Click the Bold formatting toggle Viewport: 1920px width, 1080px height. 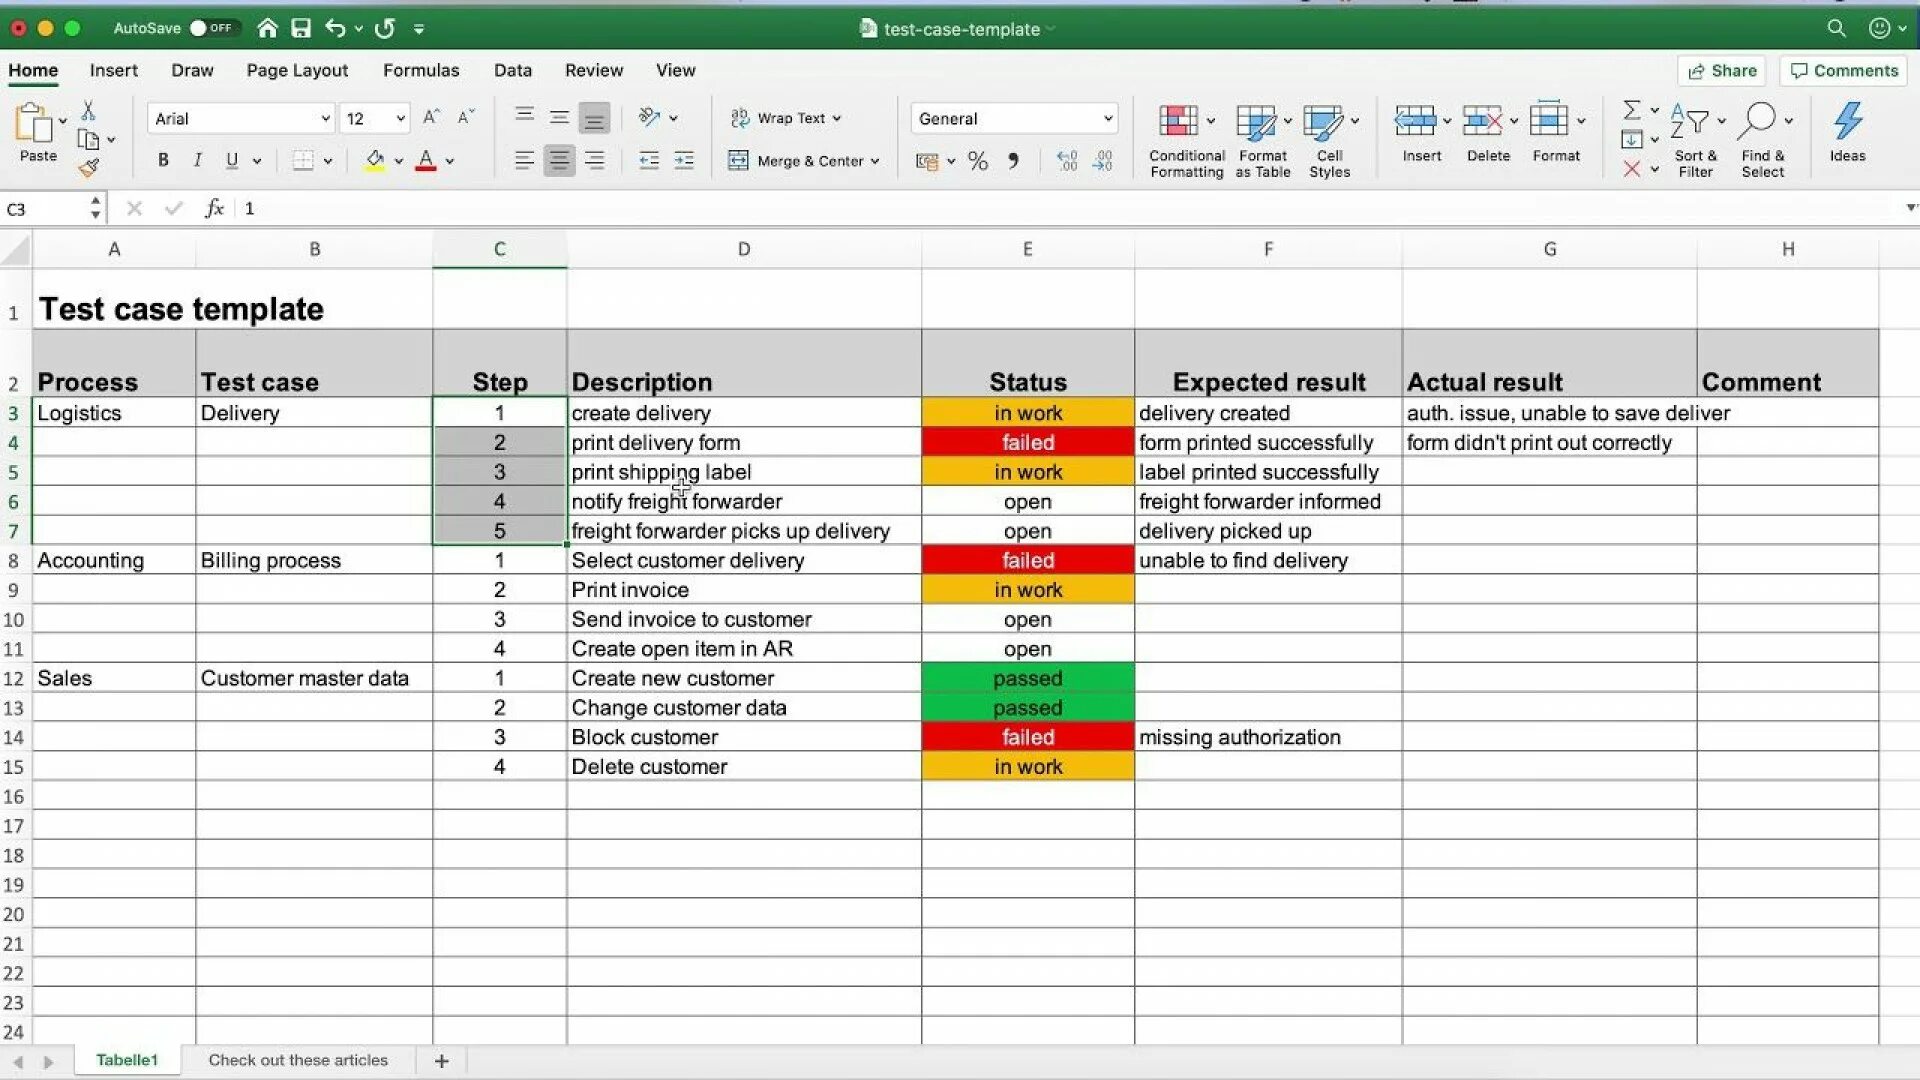point(161,160)
